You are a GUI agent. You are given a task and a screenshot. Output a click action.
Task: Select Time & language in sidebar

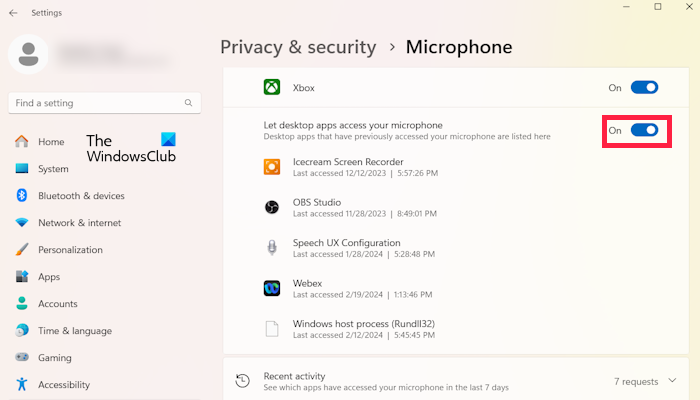click(x=75, y=331)
